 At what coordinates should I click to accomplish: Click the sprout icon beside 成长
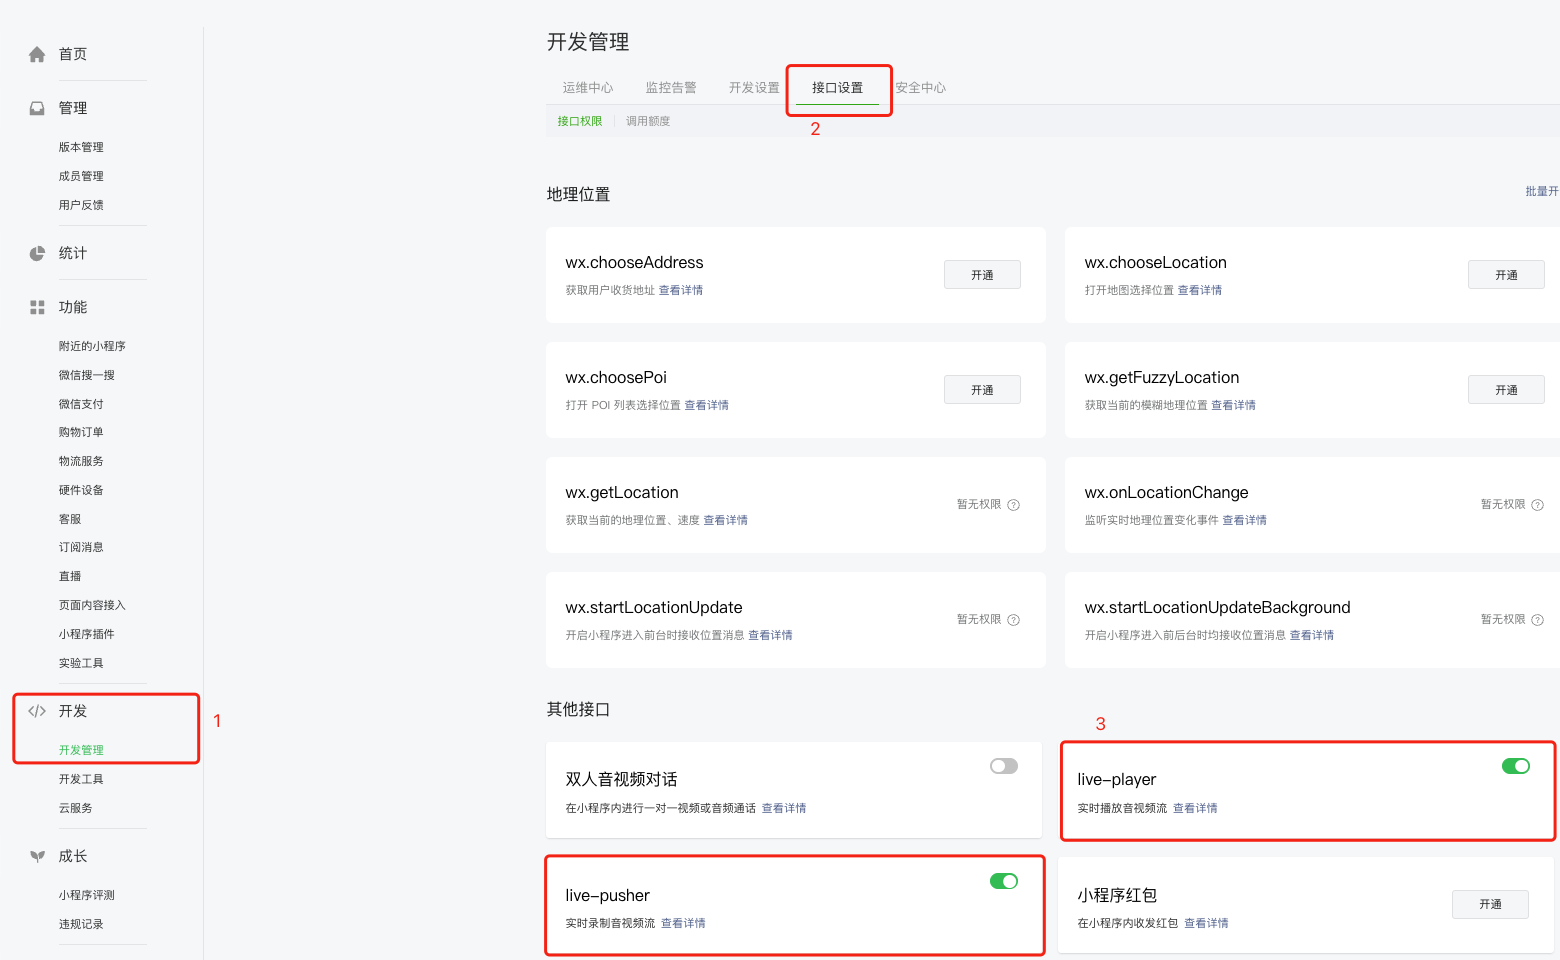tap(37, 856)
